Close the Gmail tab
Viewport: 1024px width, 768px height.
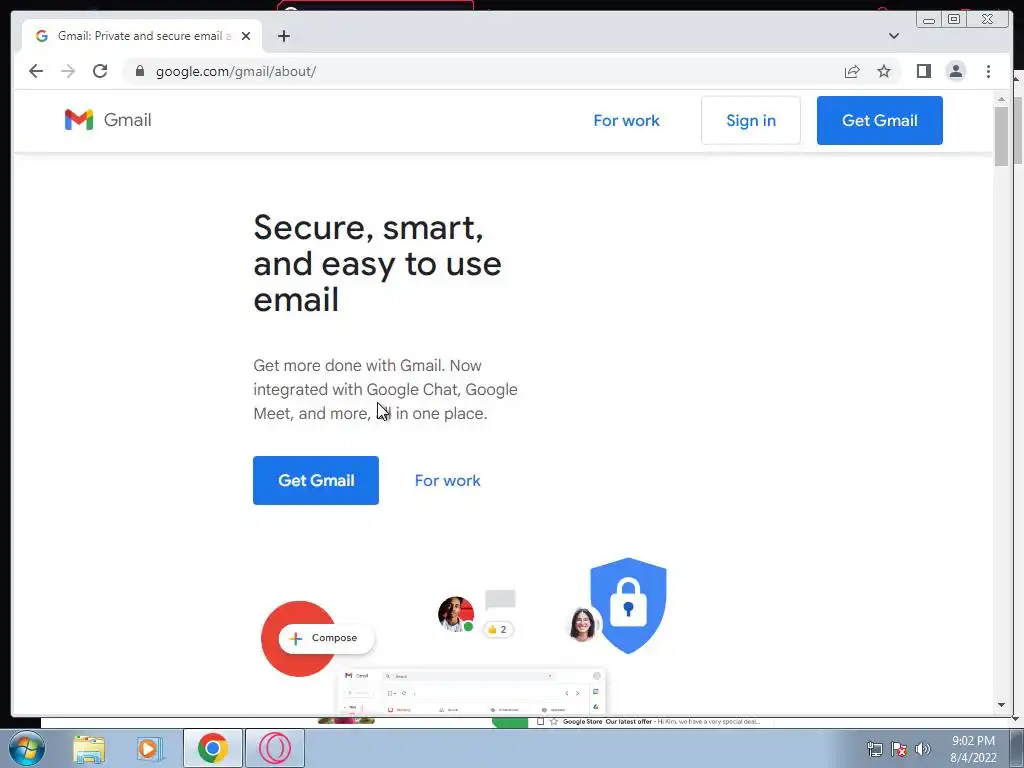point(246,36)
